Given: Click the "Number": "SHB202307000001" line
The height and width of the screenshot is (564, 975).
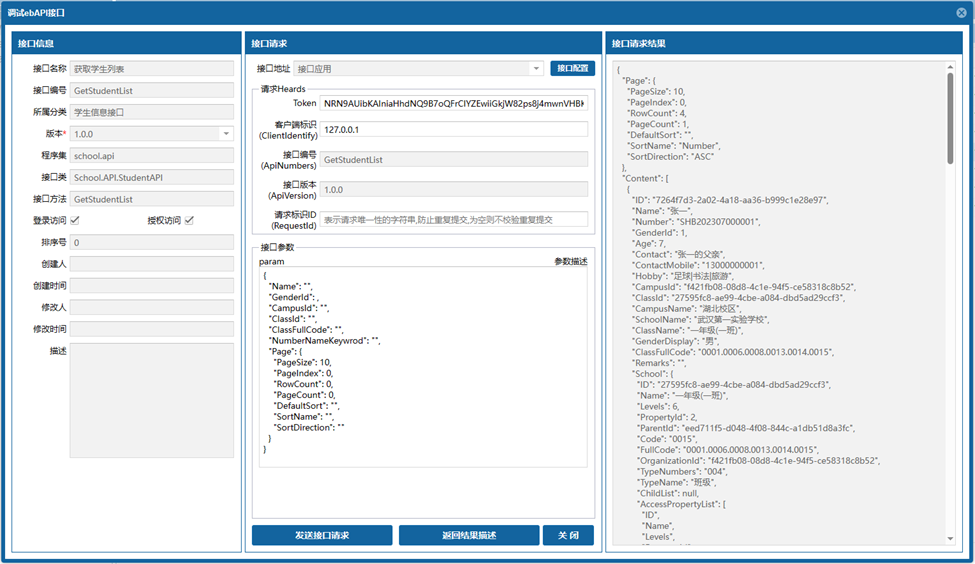Looking at the screenshot, I should (x=696, y=221).
